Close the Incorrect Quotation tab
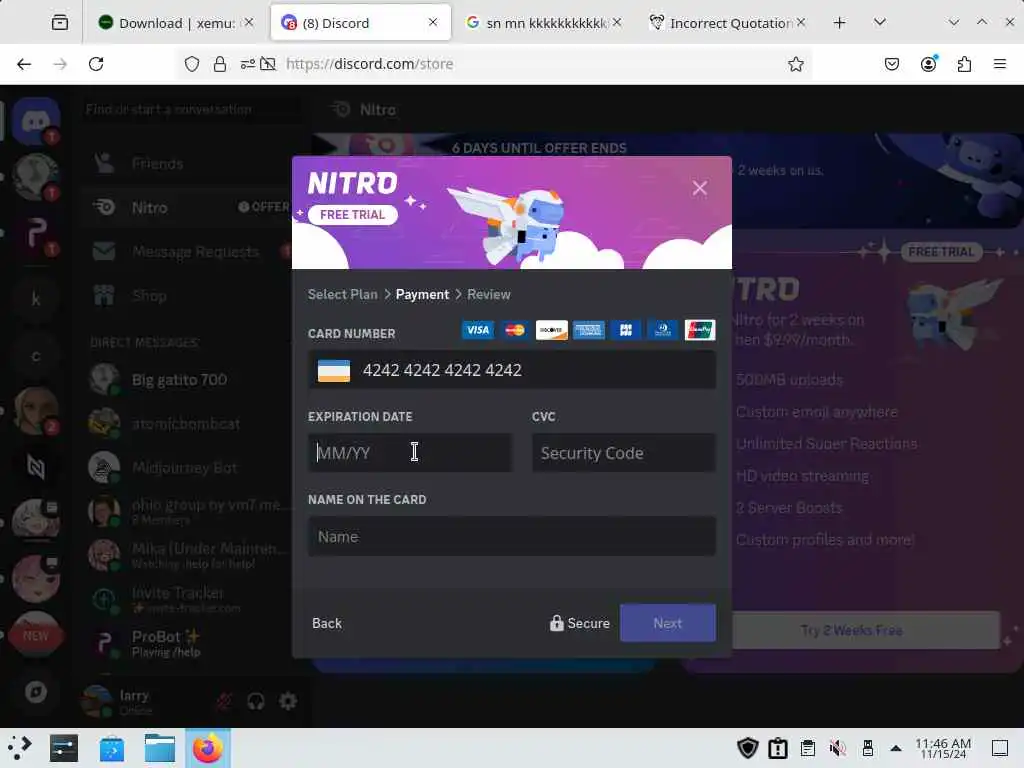This screenshot has width=1024, height=768. [x=801, y=22]
